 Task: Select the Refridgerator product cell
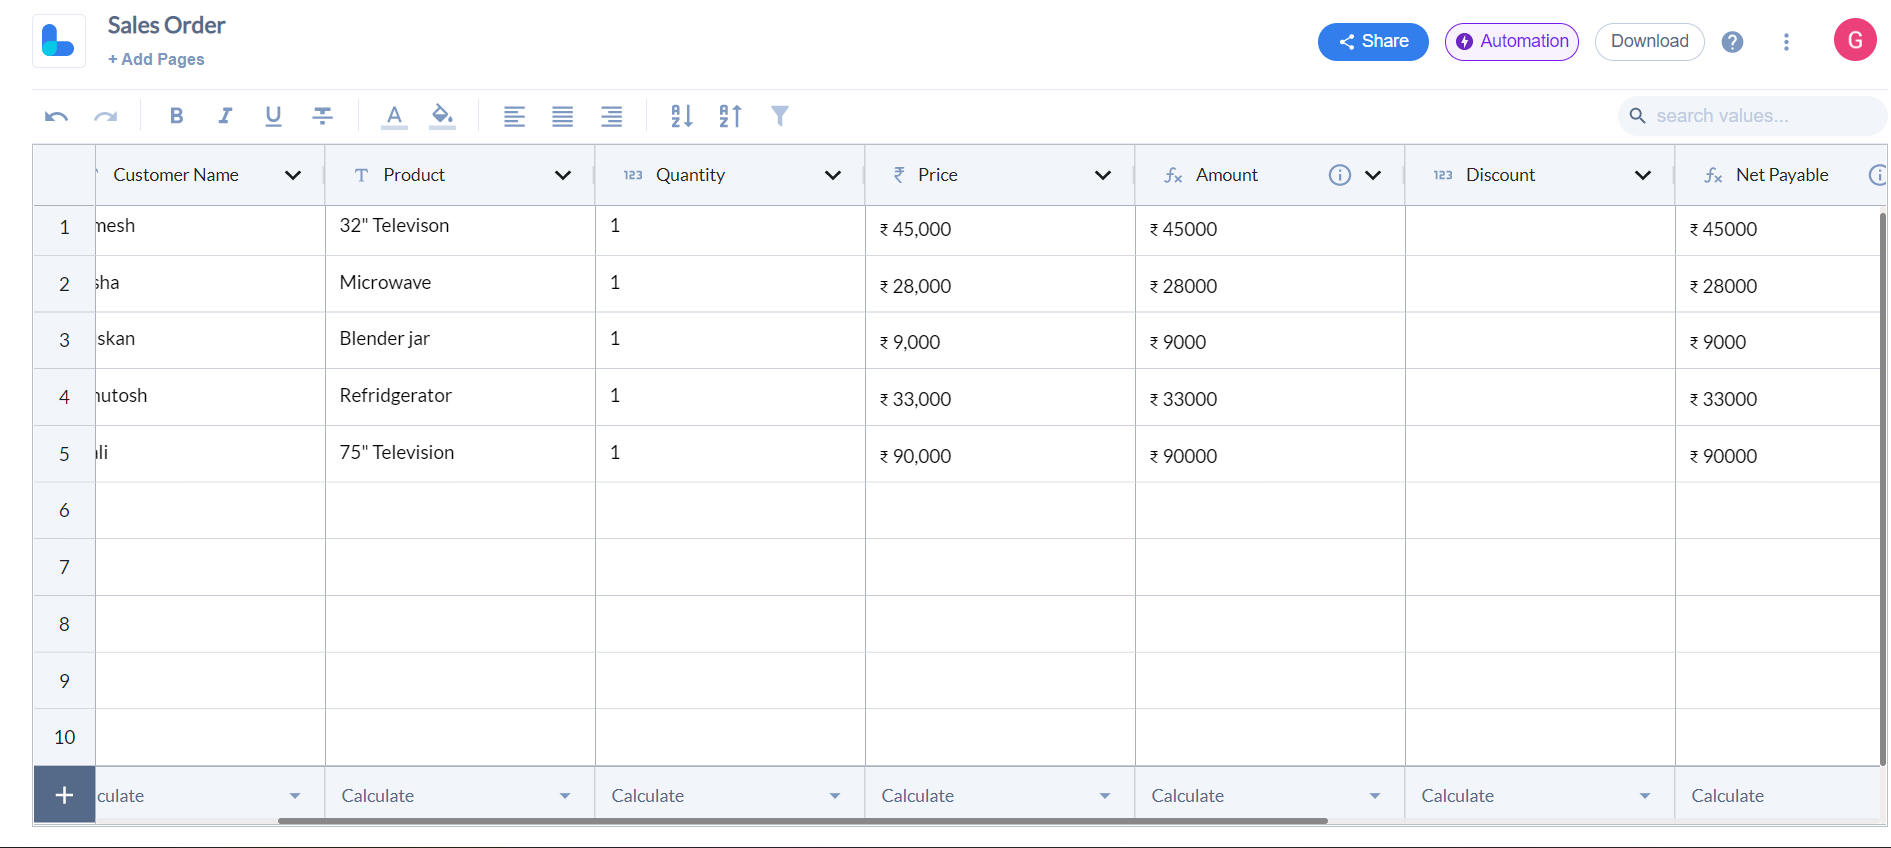(x=460, y=398)
